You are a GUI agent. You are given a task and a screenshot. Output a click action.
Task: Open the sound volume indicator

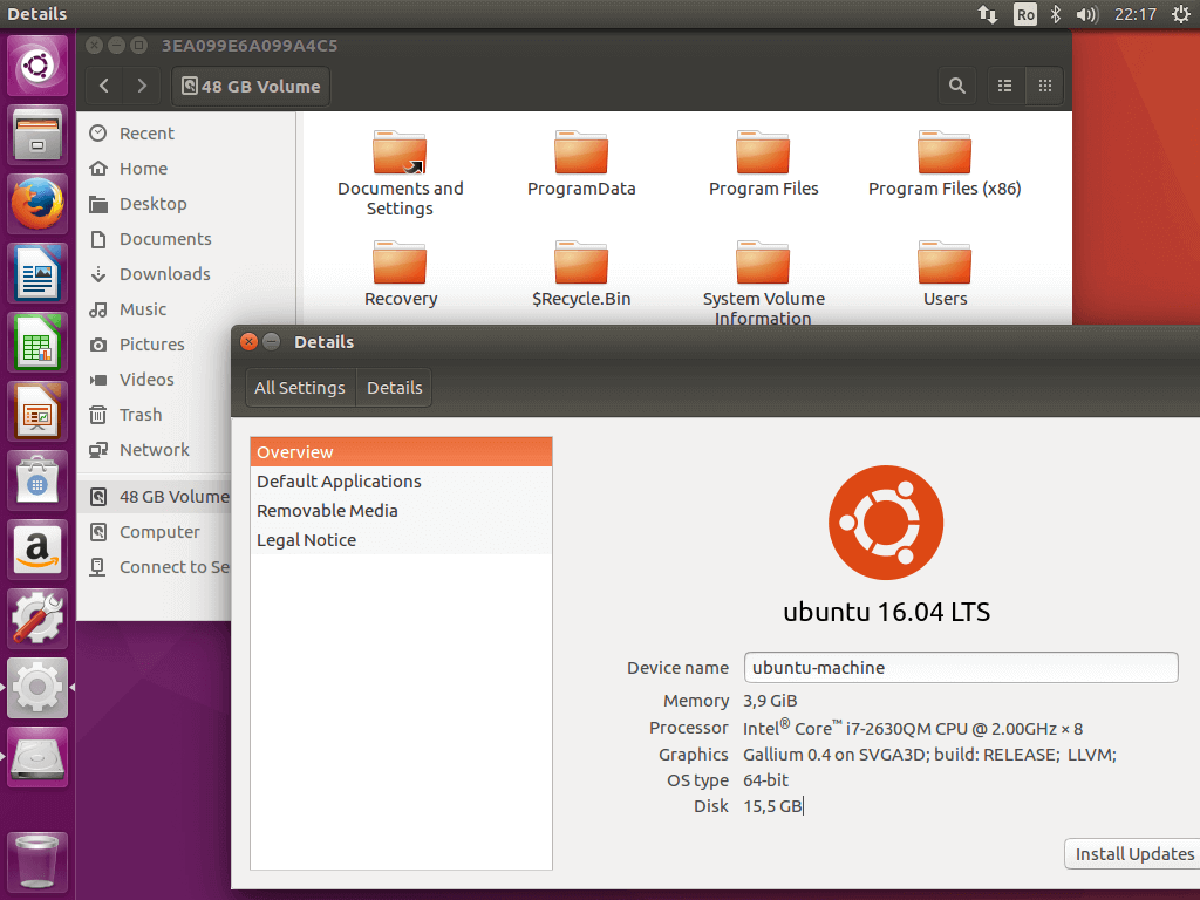coord(1086,14)
